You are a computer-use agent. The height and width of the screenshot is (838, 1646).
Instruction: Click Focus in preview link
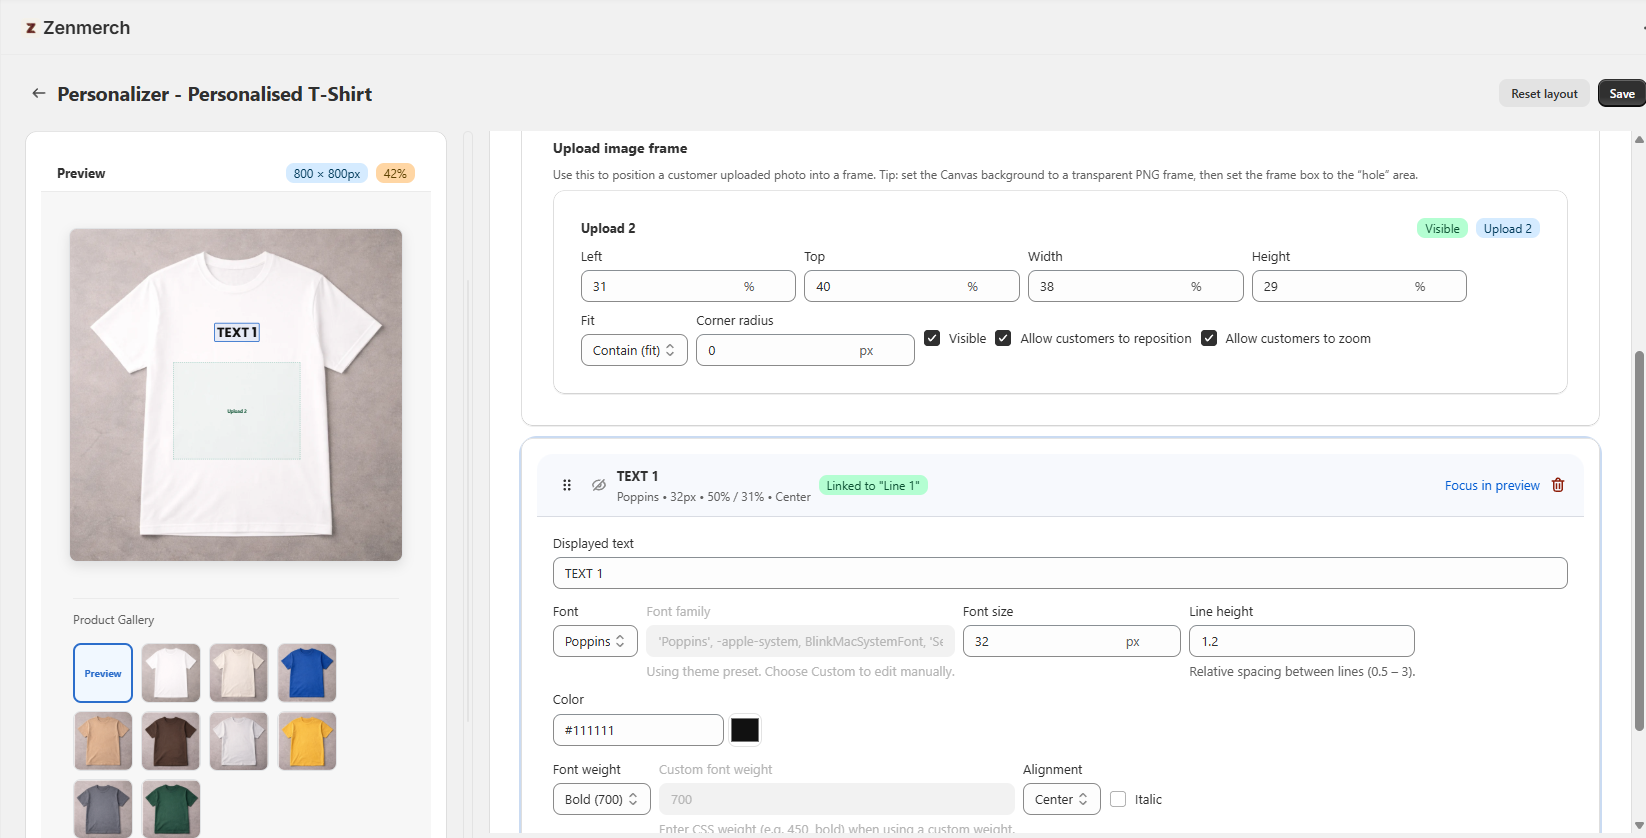tap(1491, 485)
